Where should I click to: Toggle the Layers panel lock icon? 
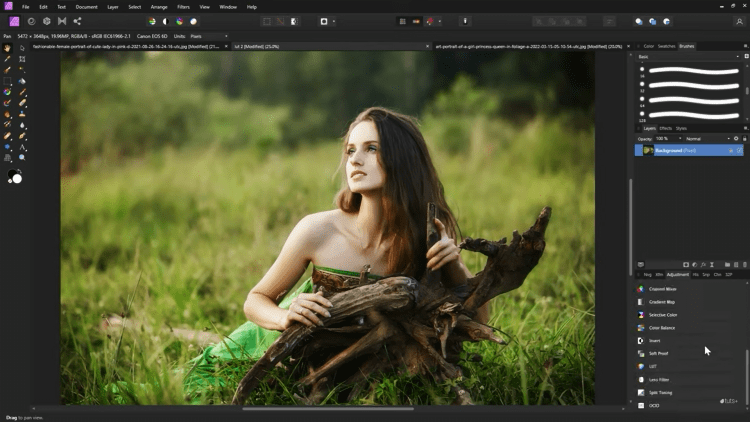744,139
